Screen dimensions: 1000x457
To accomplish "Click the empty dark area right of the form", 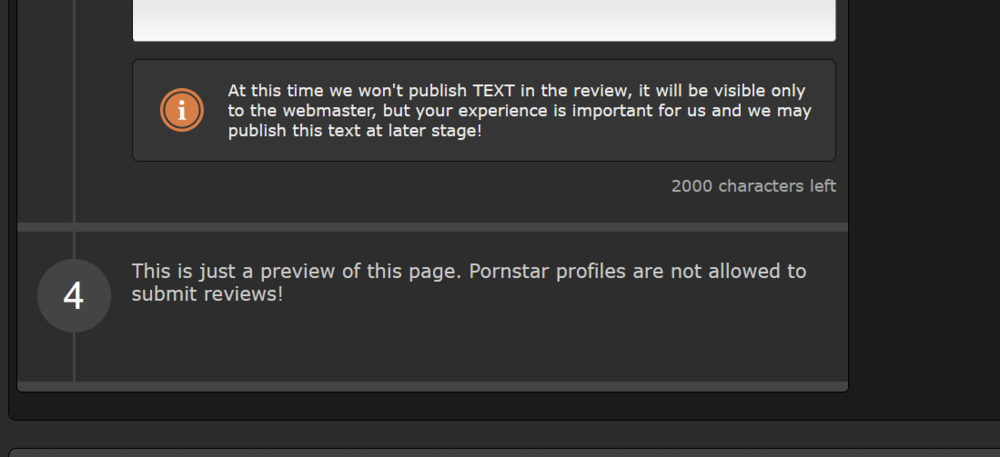I will [925, 200].
